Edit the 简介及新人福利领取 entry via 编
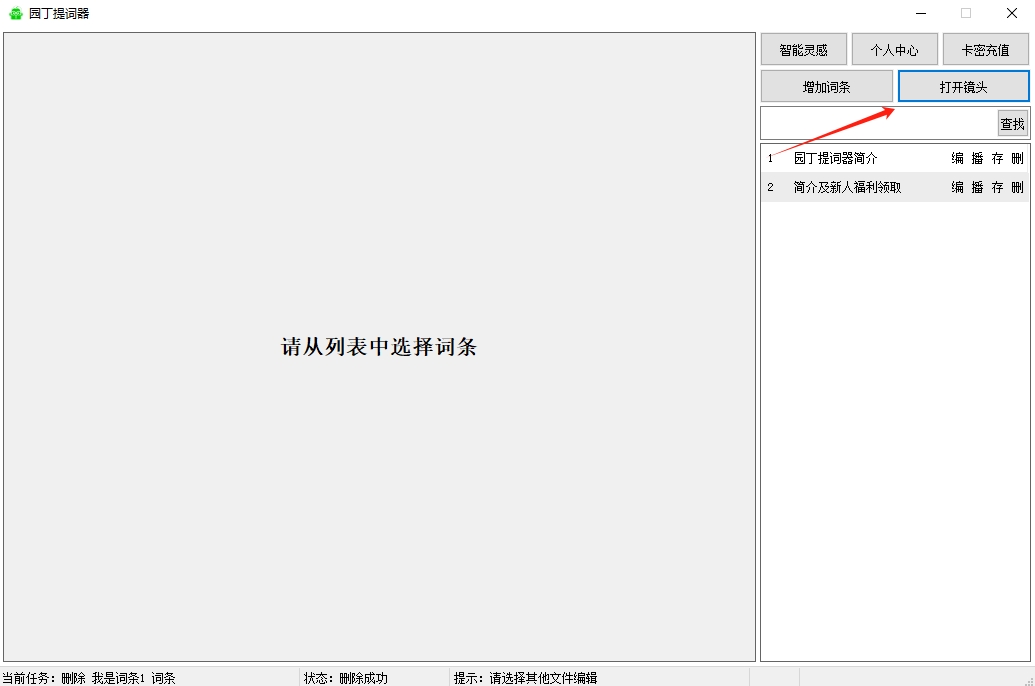1035x686 pixels. click(x=957, y=187)
